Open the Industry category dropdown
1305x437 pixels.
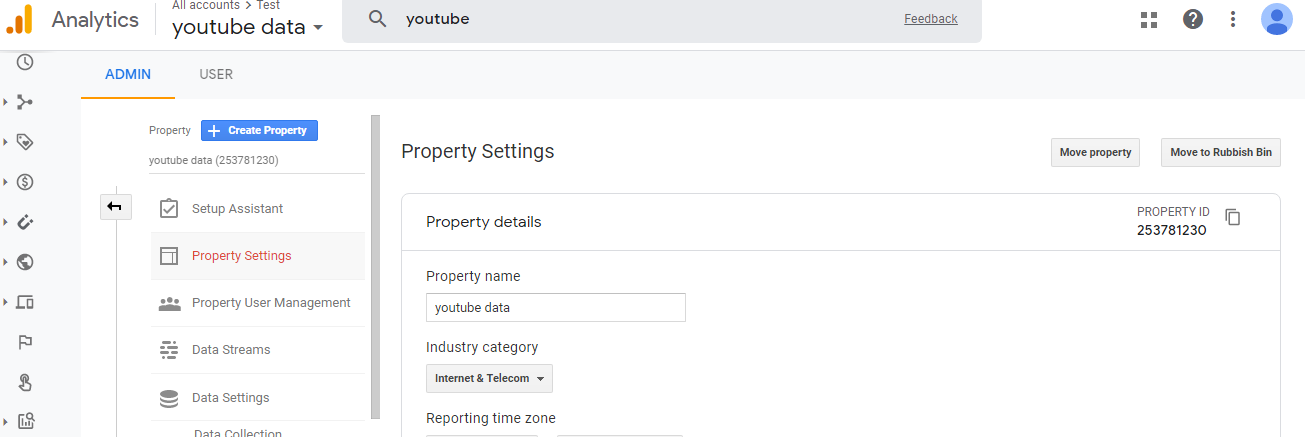click(x=489, y=379)
